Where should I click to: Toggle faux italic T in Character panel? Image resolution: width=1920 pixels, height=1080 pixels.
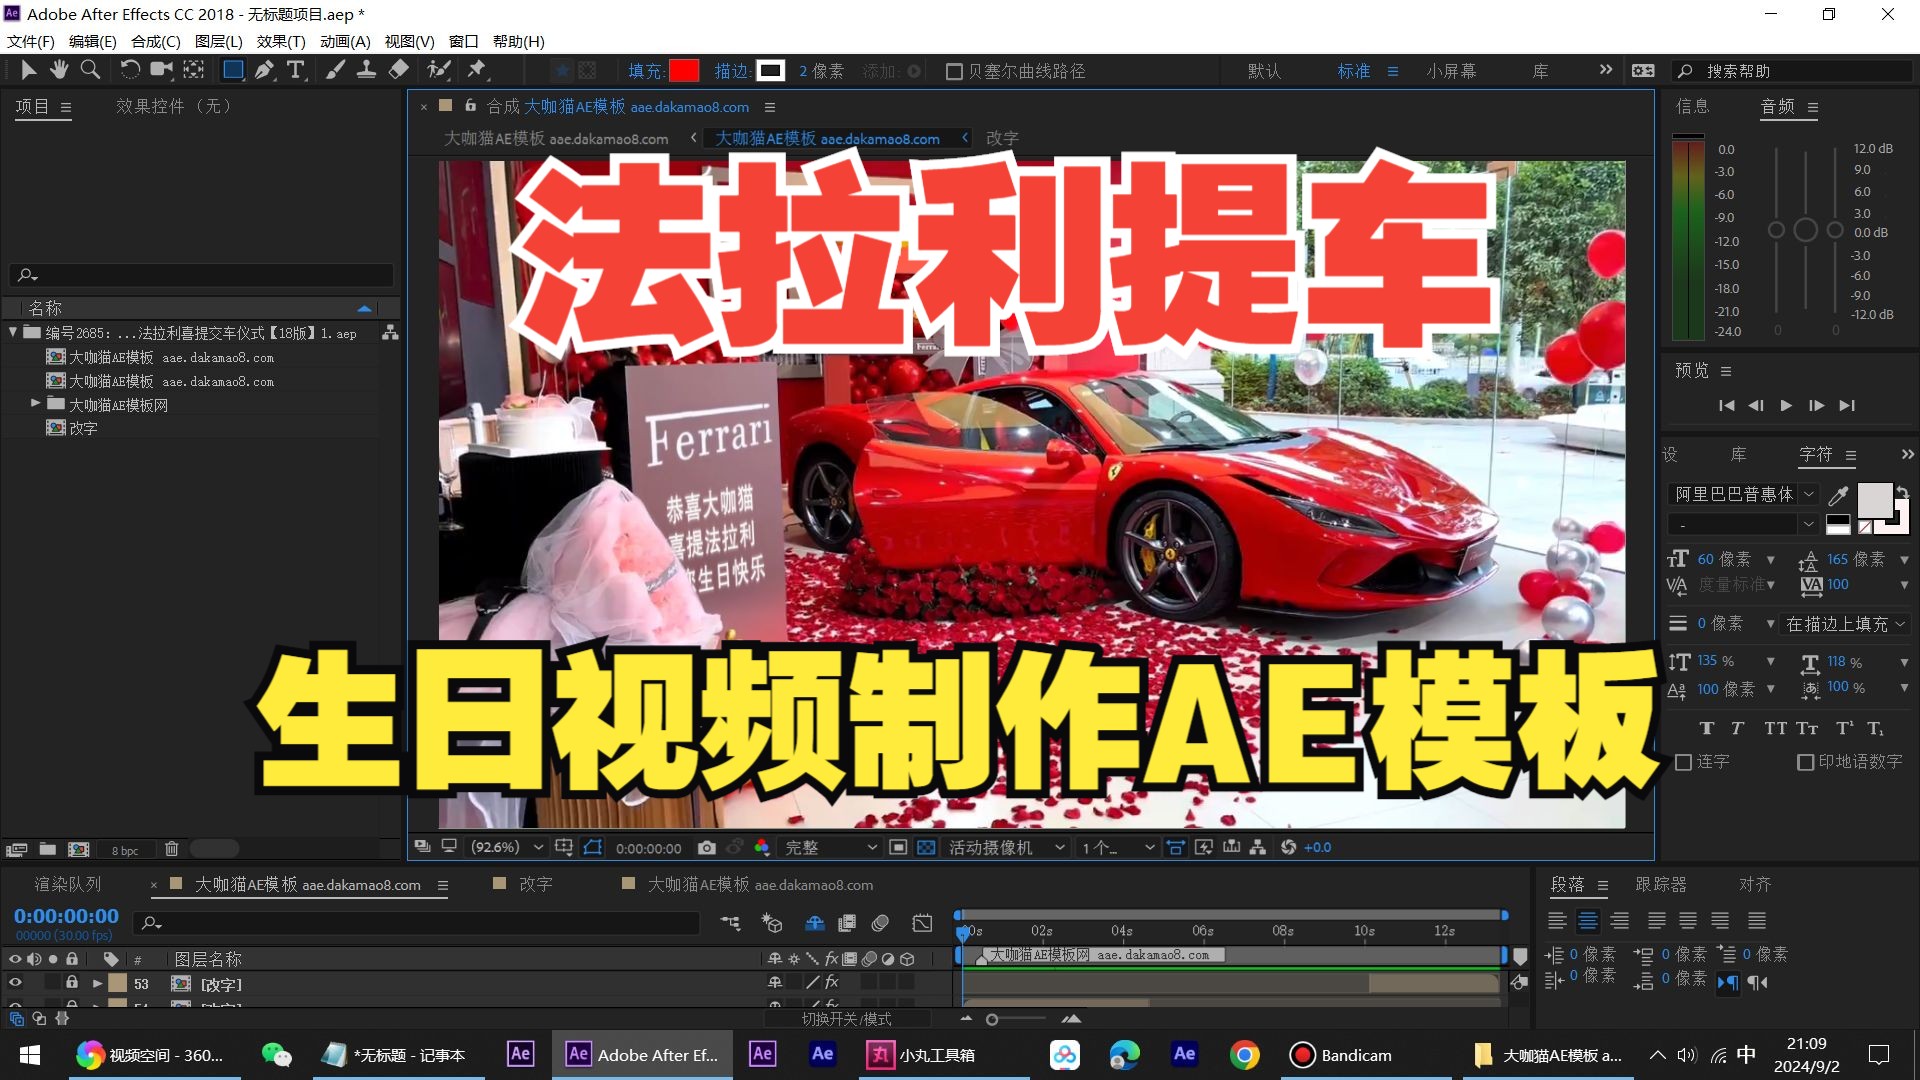(x=1738, y=728)
